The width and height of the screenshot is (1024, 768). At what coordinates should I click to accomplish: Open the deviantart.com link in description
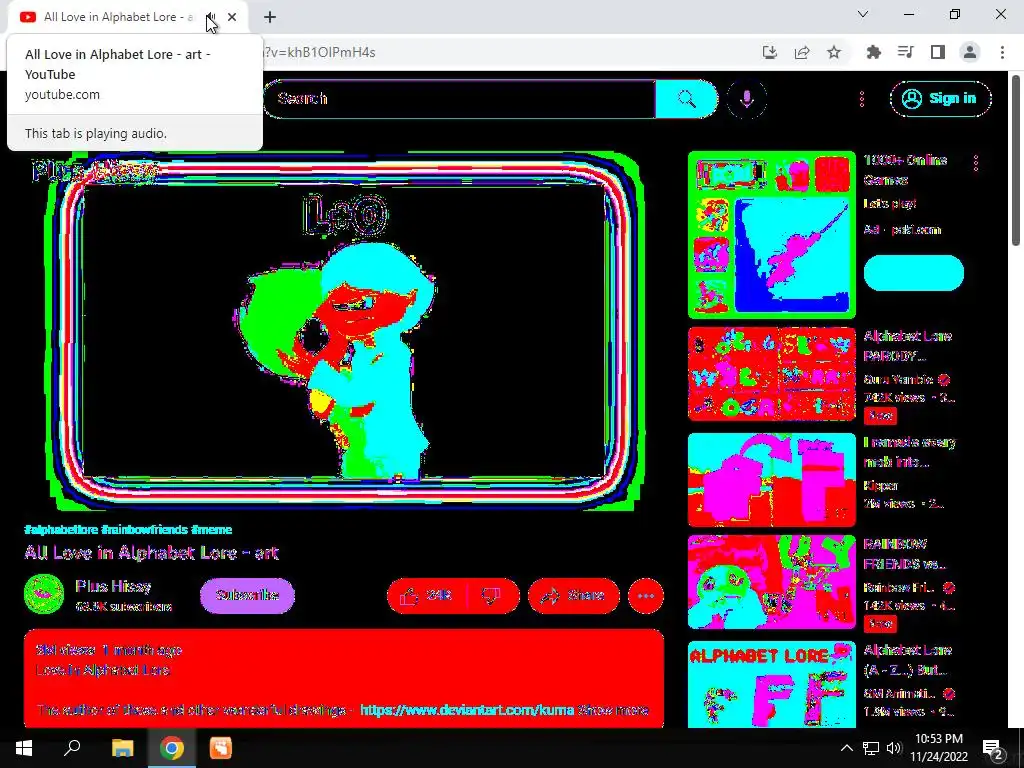[467, 710]
